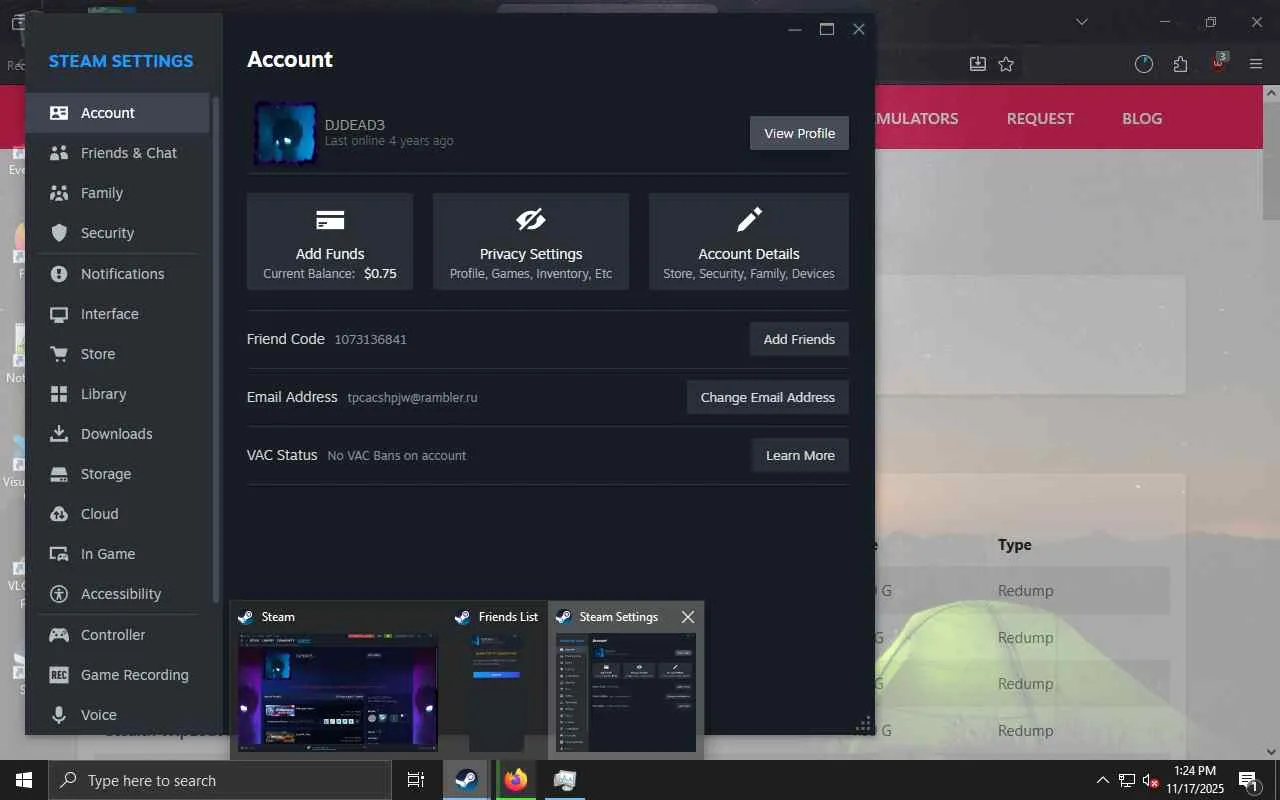Click the uBlock extension icon in Firefox
This screenshot has width=1280, height=800.
[1218, 64]
